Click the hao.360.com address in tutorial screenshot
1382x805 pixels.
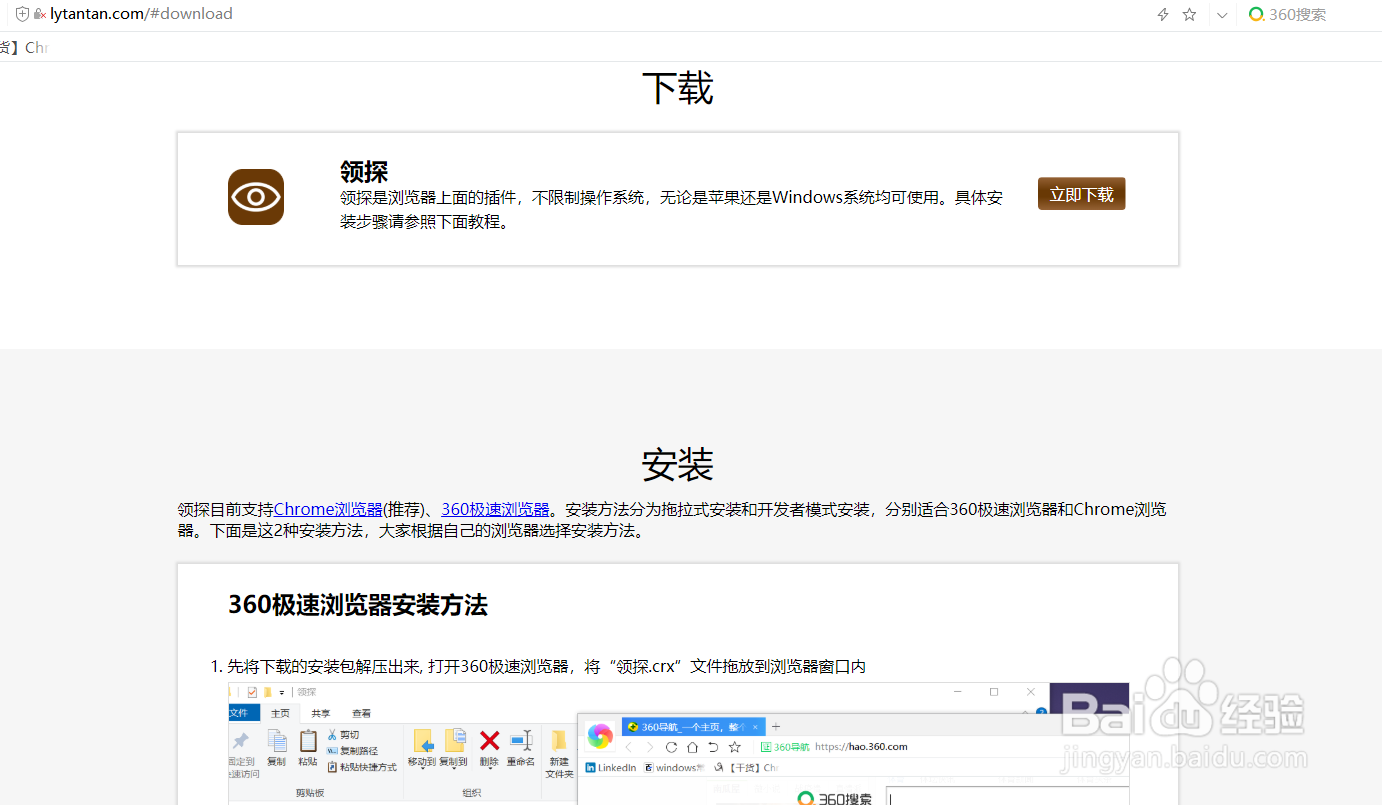click(861, 746)
